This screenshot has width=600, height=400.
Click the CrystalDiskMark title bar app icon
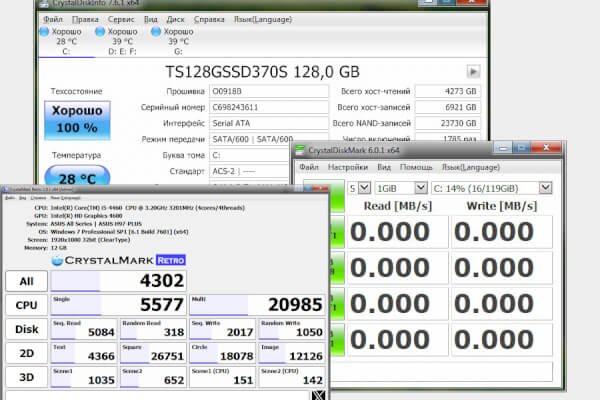(300, 150)
